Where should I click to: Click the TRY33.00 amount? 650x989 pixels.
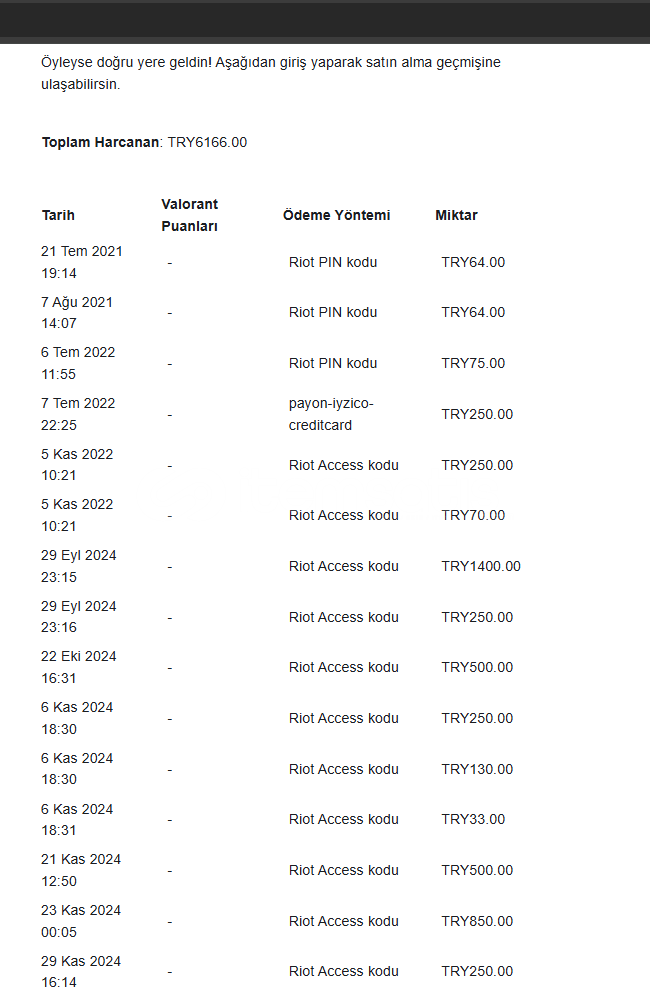point(473,819)
